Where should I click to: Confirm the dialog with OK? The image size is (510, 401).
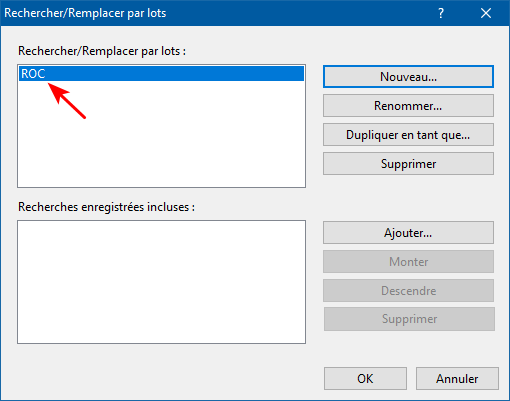pos(365,379)
